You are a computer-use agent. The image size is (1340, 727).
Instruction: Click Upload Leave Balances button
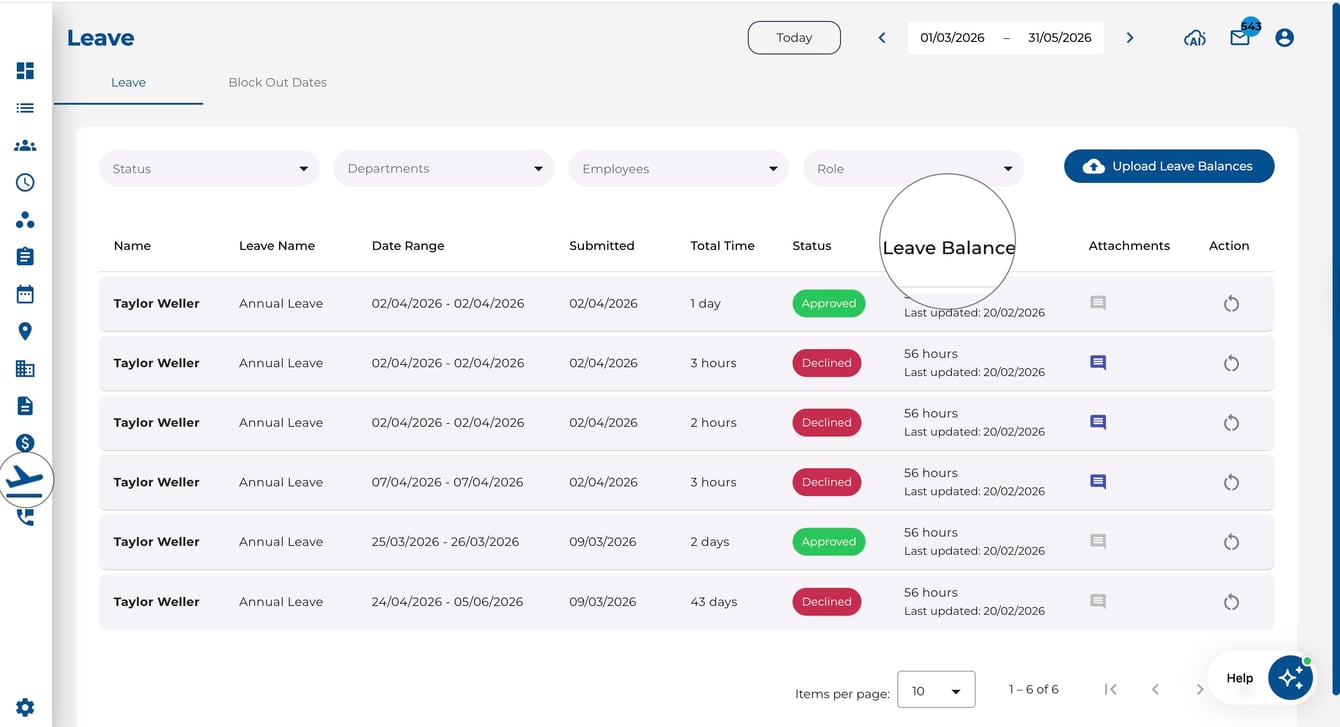point(1169,166)
